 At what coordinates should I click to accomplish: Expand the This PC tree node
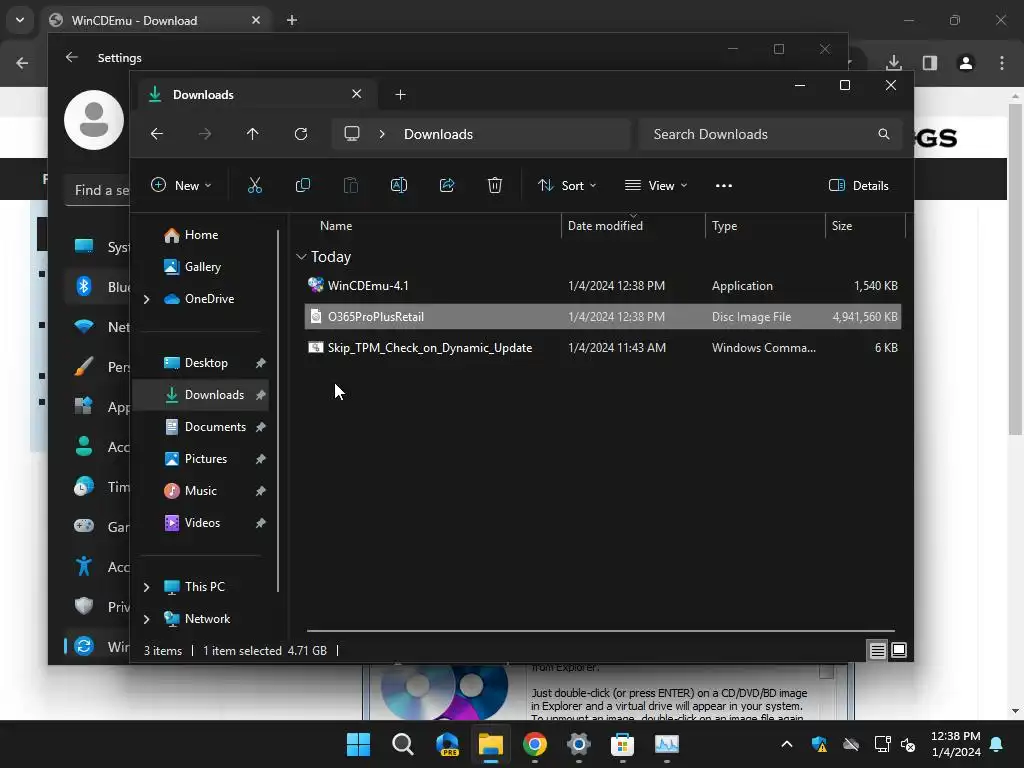pyautogui.click(x=147, y=587)
